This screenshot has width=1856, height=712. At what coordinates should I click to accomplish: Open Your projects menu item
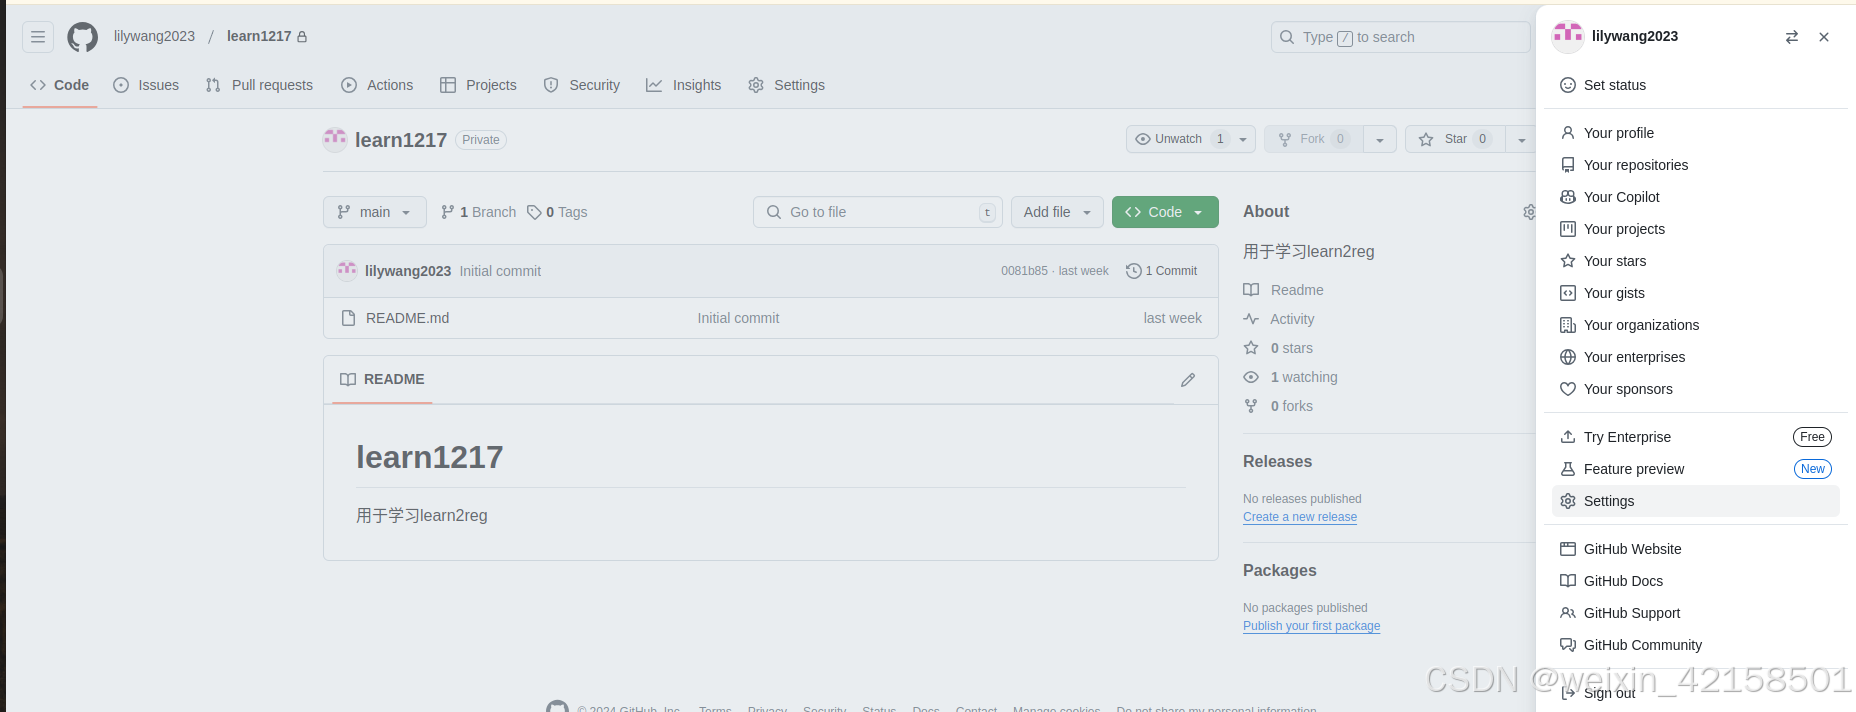pyautogui.click(x=1696, y=229)
